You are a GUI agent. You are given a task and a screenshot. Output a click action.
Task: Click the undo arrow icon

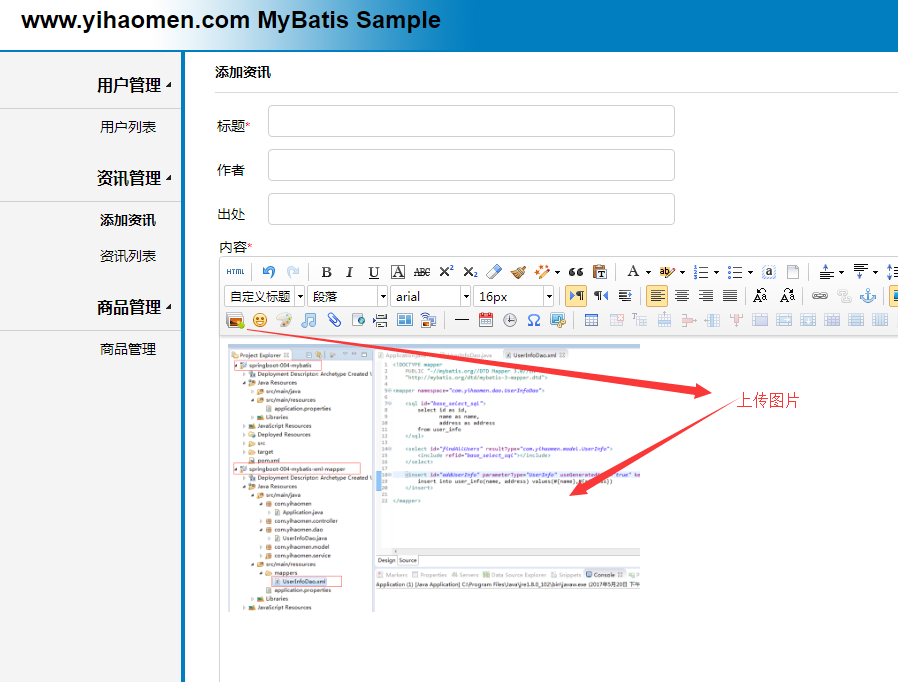point(269,272)
